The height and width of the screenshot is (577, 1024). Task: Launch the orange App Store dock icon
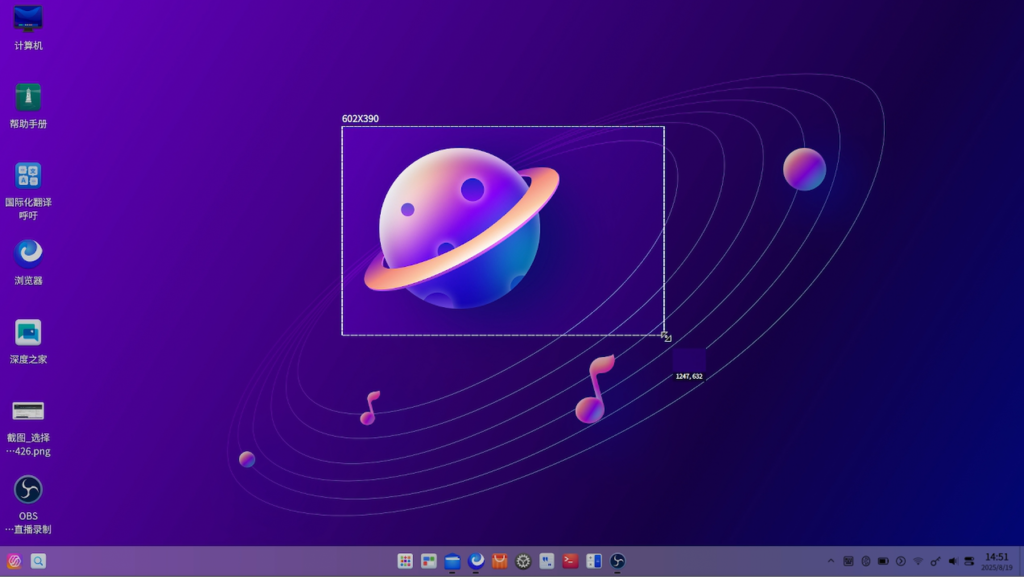click(500, 561)
